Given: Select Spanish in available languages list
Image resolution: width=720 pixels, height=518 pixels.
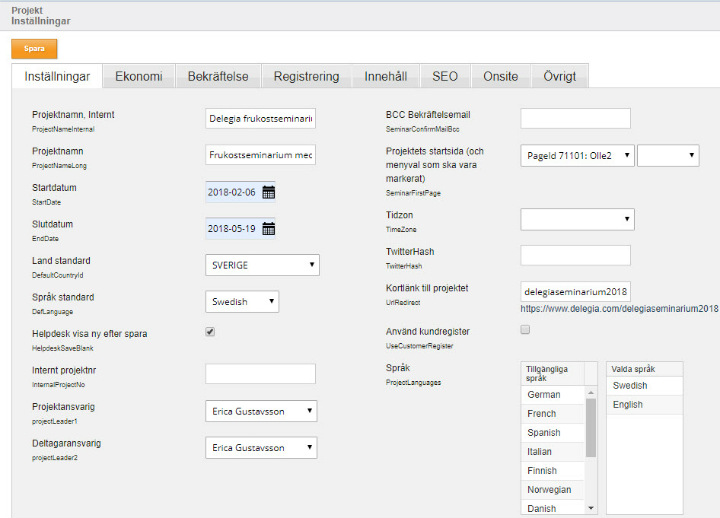Looking at the screenshot, I should point(553,433).
